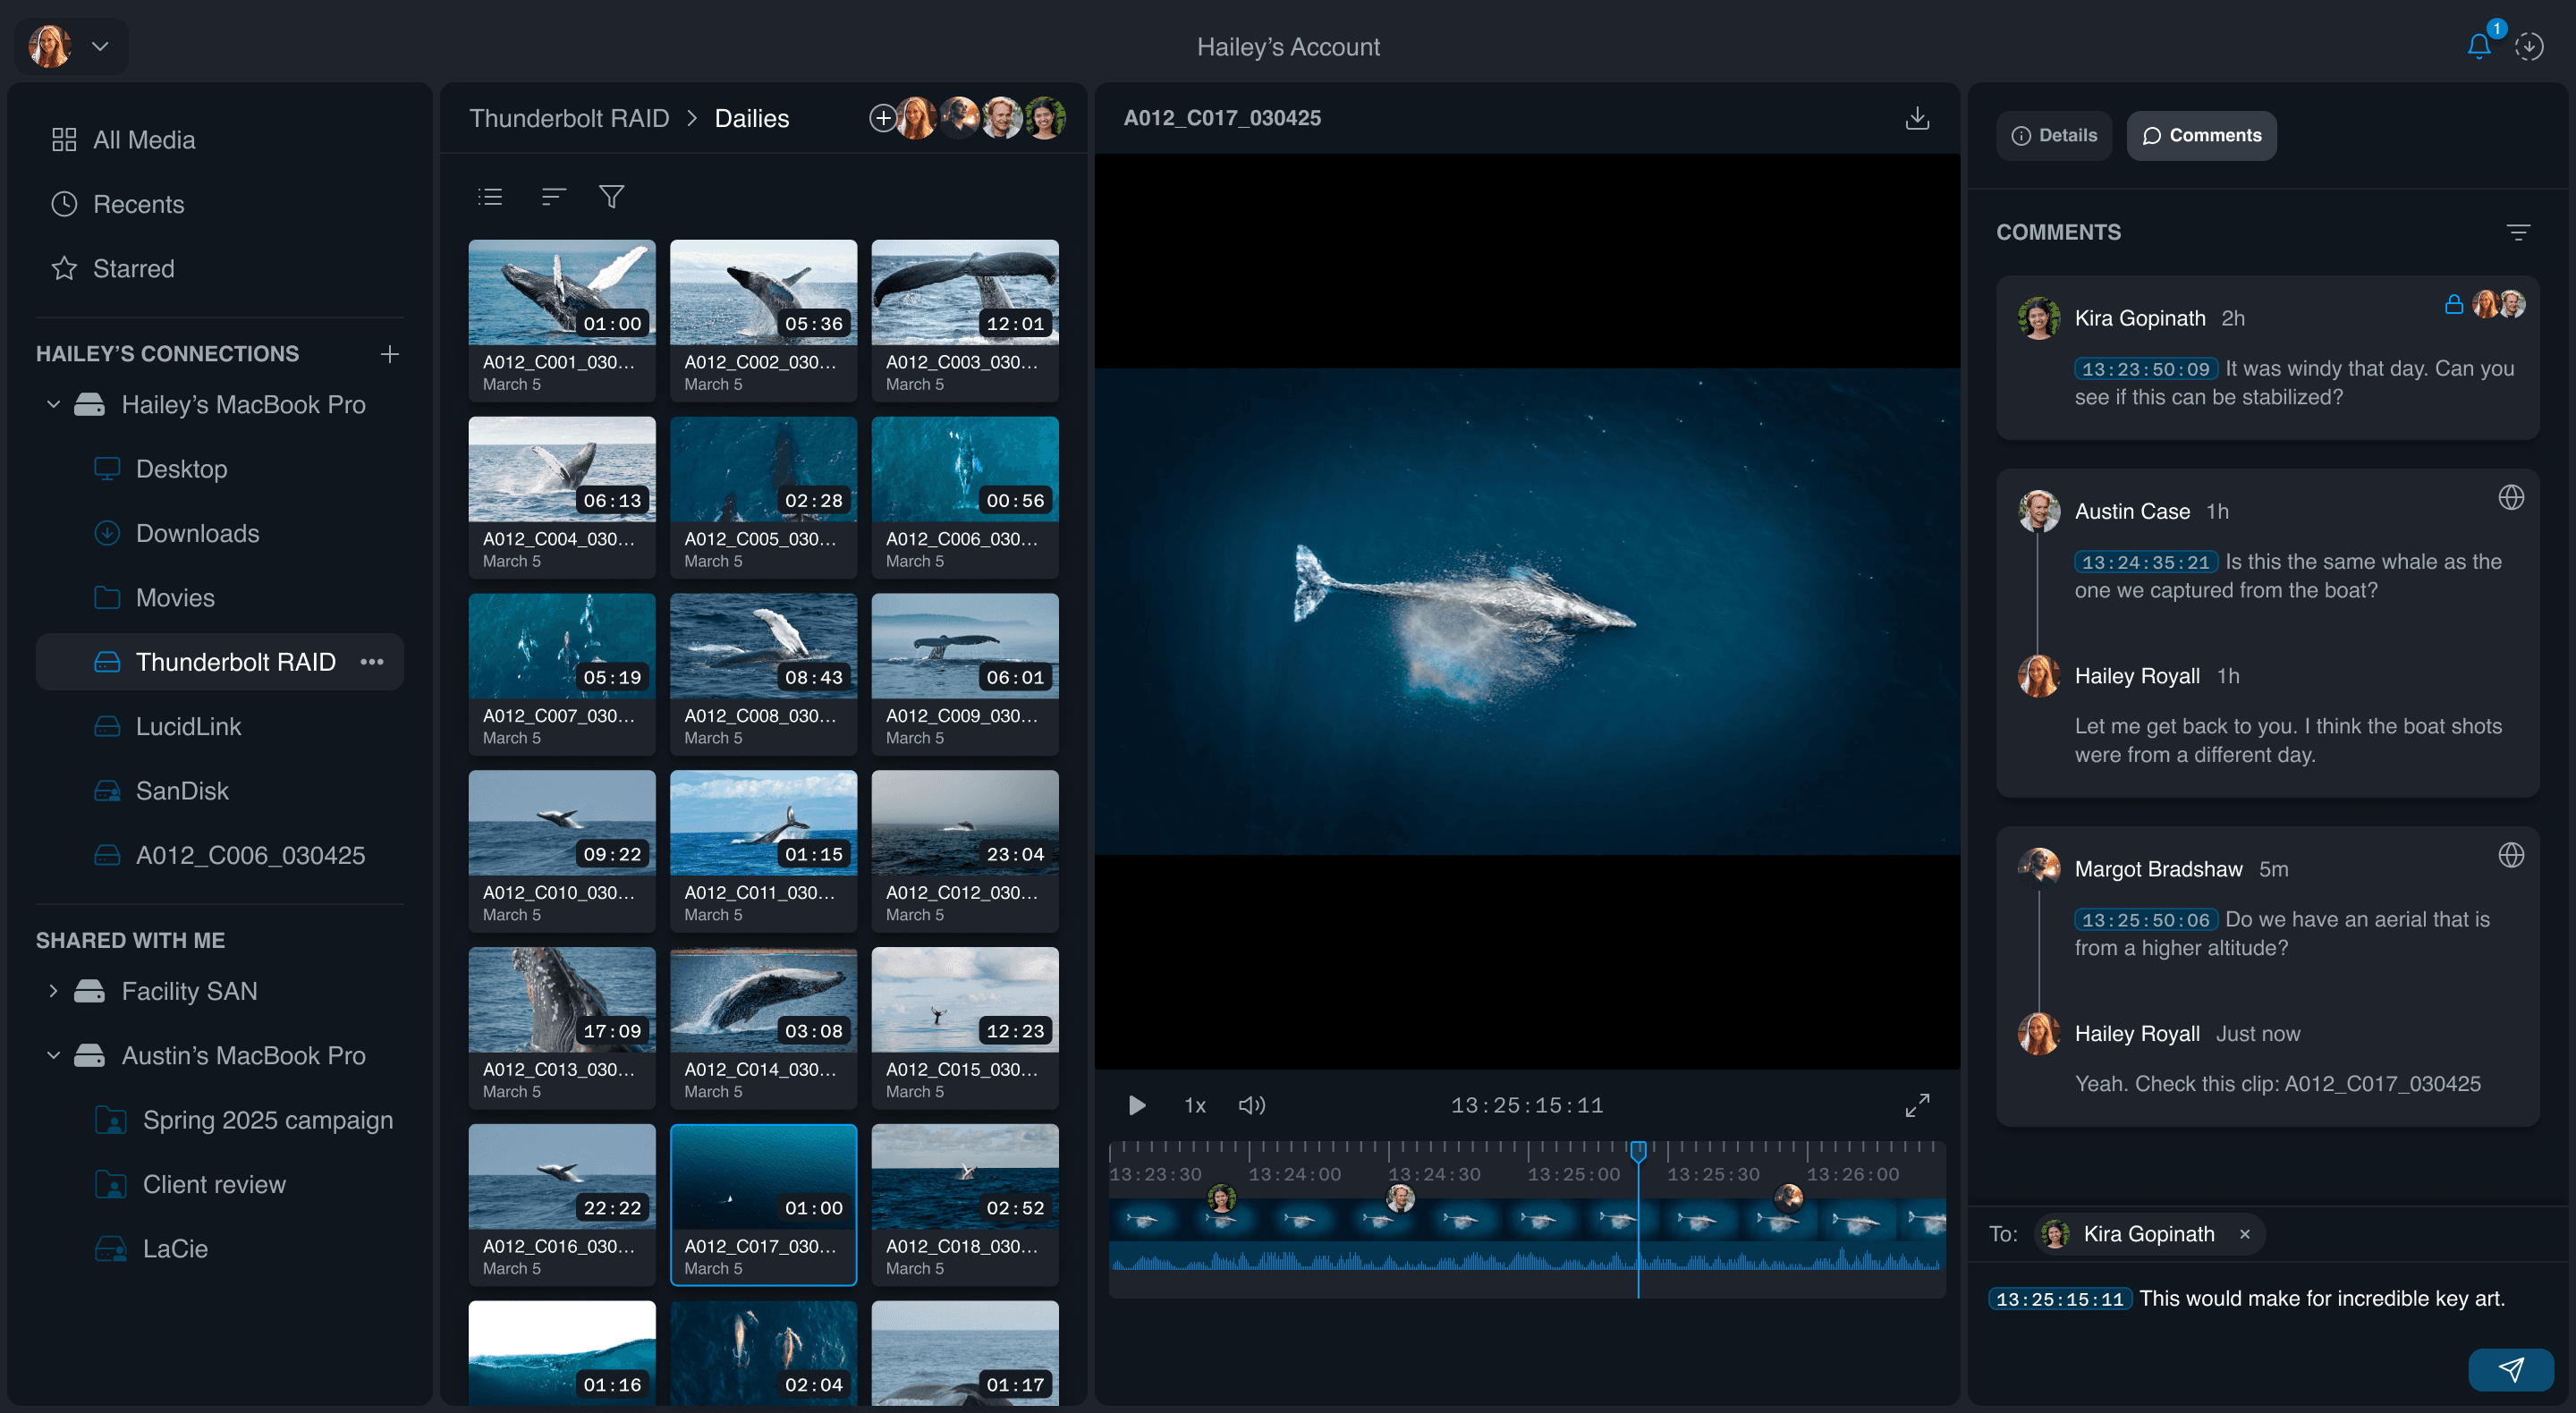Expand the Facility SAN connection
The width and height of the screenshot is (2576, 1413).
(x=54, y=991)
